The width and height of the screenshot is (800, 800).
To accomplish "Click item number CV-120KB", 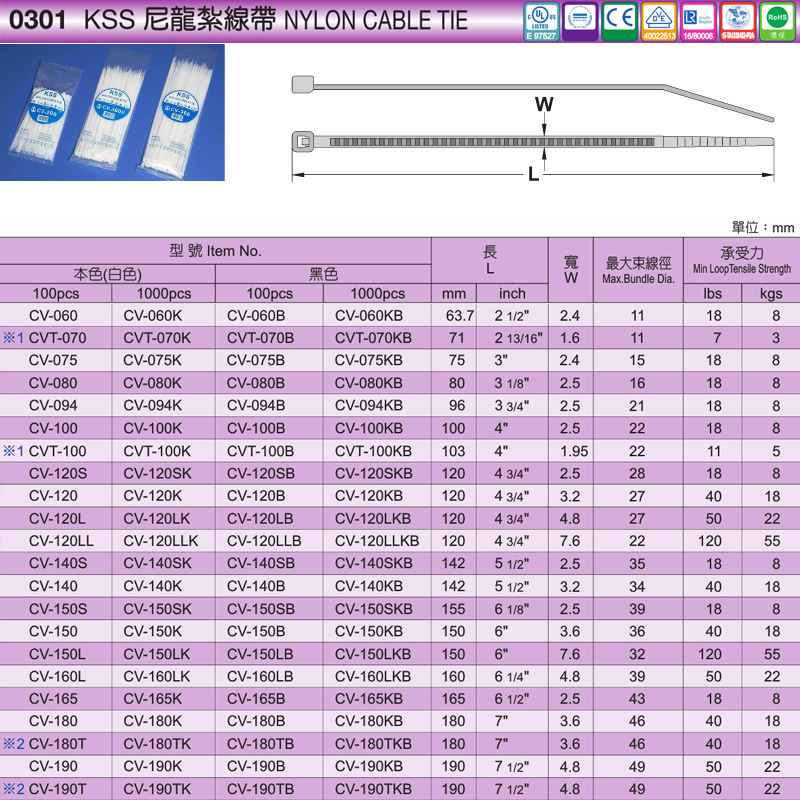I will tap(368, 496).
